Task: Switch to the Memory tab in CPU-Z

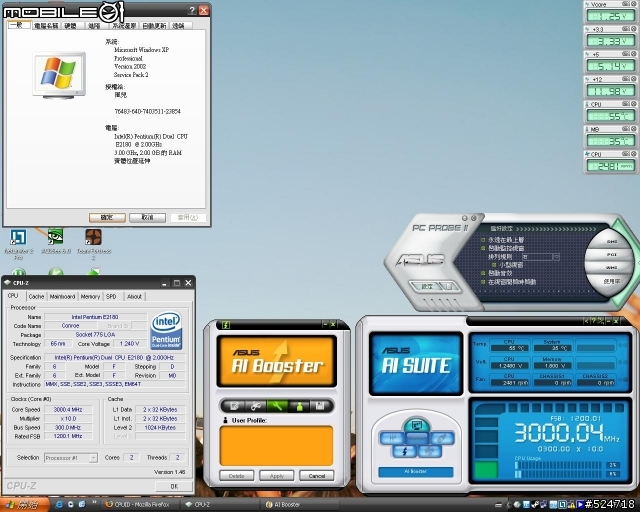Action: pyautogui.click(x=90, y=296)
